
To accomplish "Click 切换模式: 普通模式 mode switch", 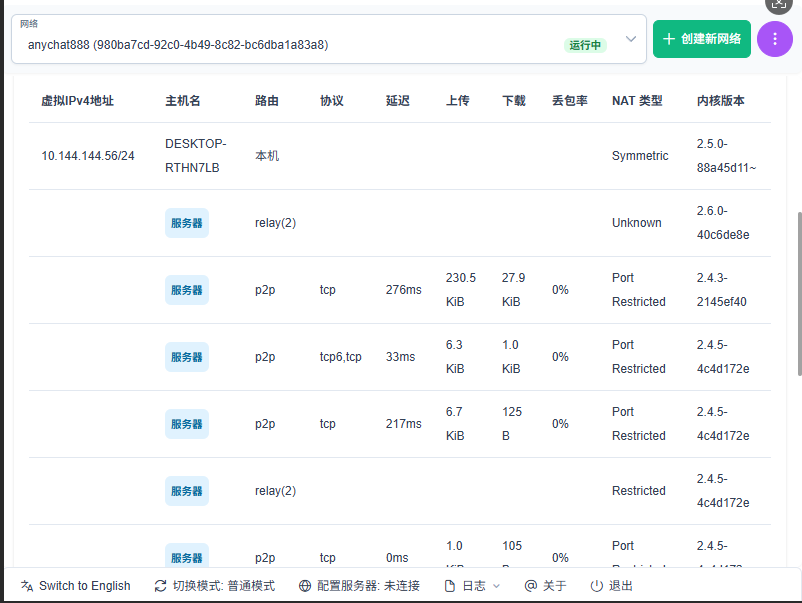I will (x=214, y=586).
